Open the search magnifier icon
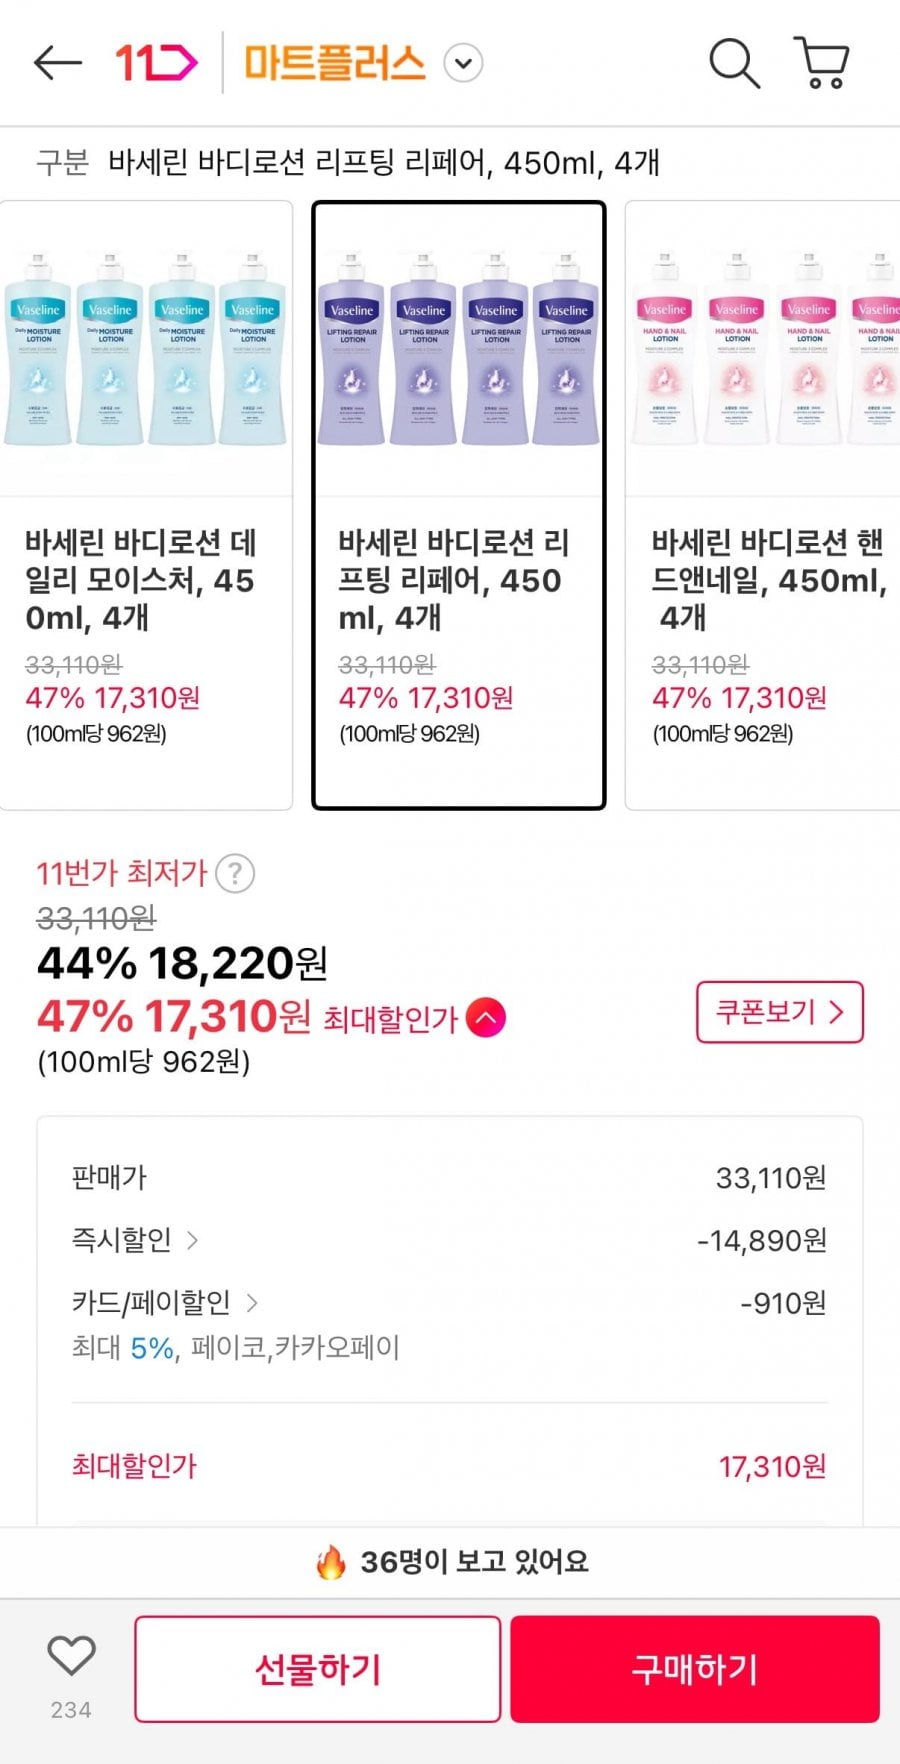 [x=734, y=63]
